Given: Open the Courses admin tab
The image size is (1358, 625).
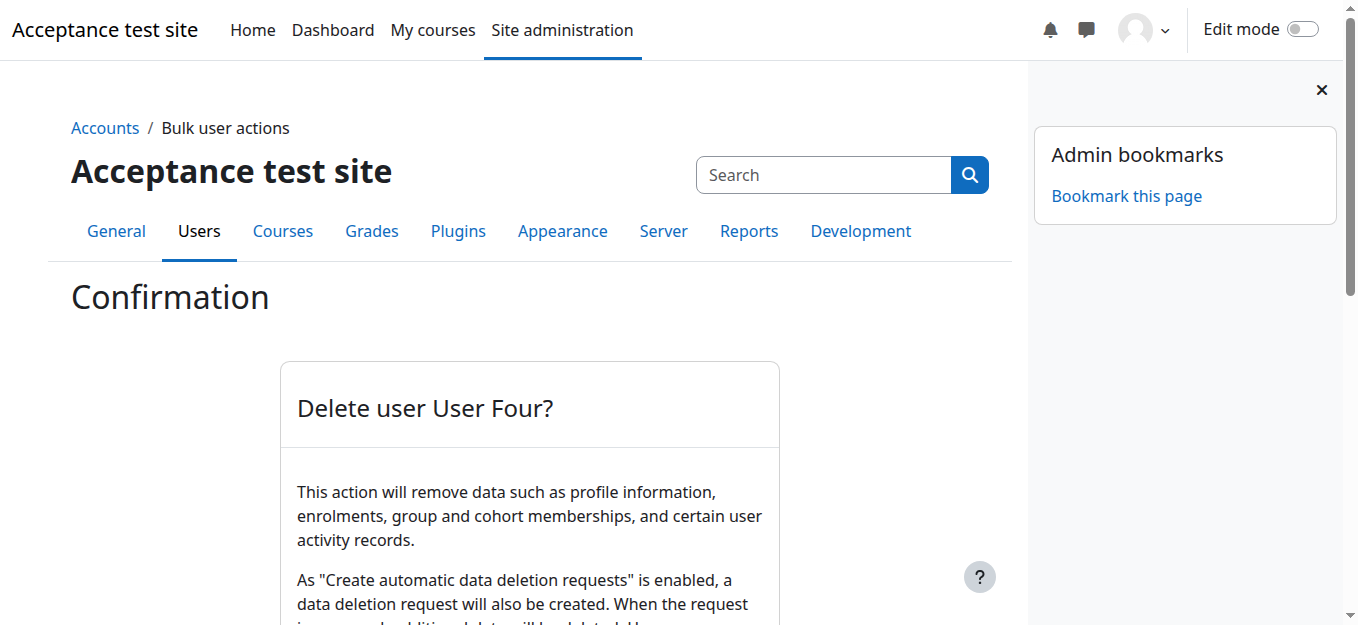Looking at the screenshot, I should pyautogui.click(x=282, y=231).
